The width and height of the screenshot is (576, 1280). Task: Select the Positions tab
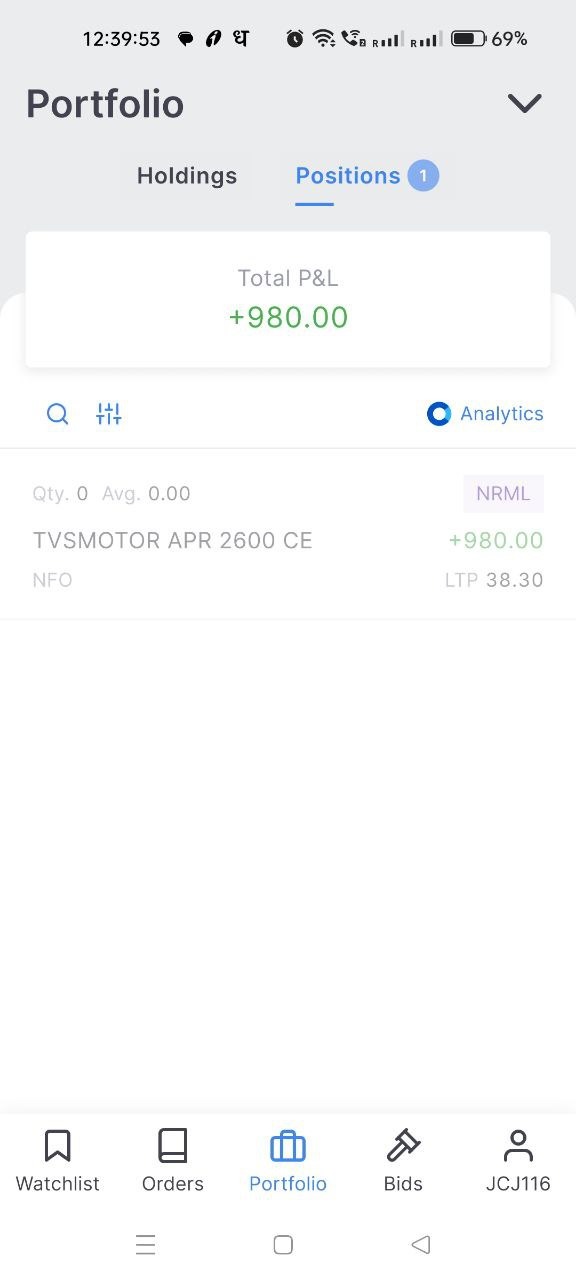(x=348, y=176)
